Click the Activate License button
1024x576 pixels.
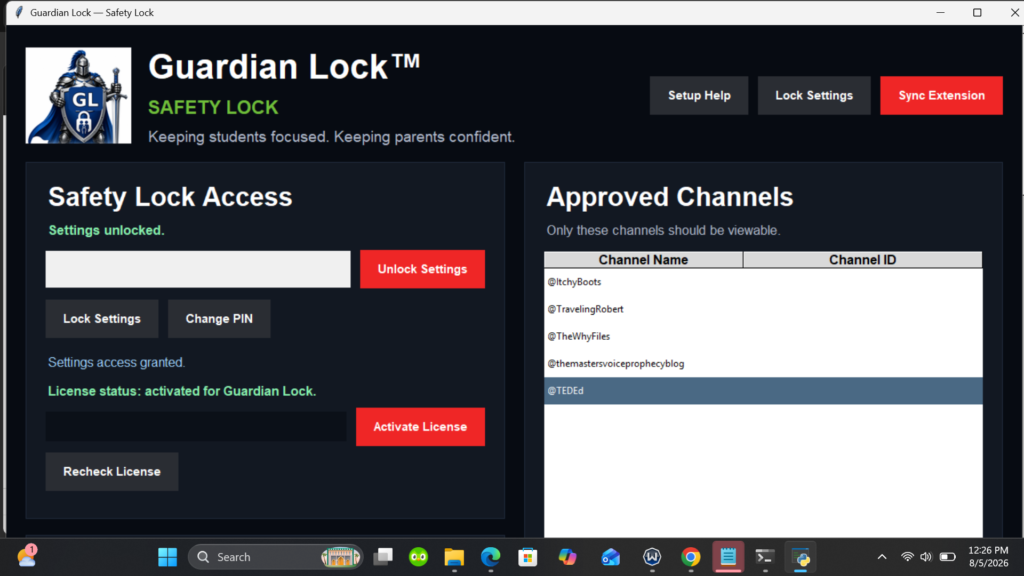click(x=420, y=426)
